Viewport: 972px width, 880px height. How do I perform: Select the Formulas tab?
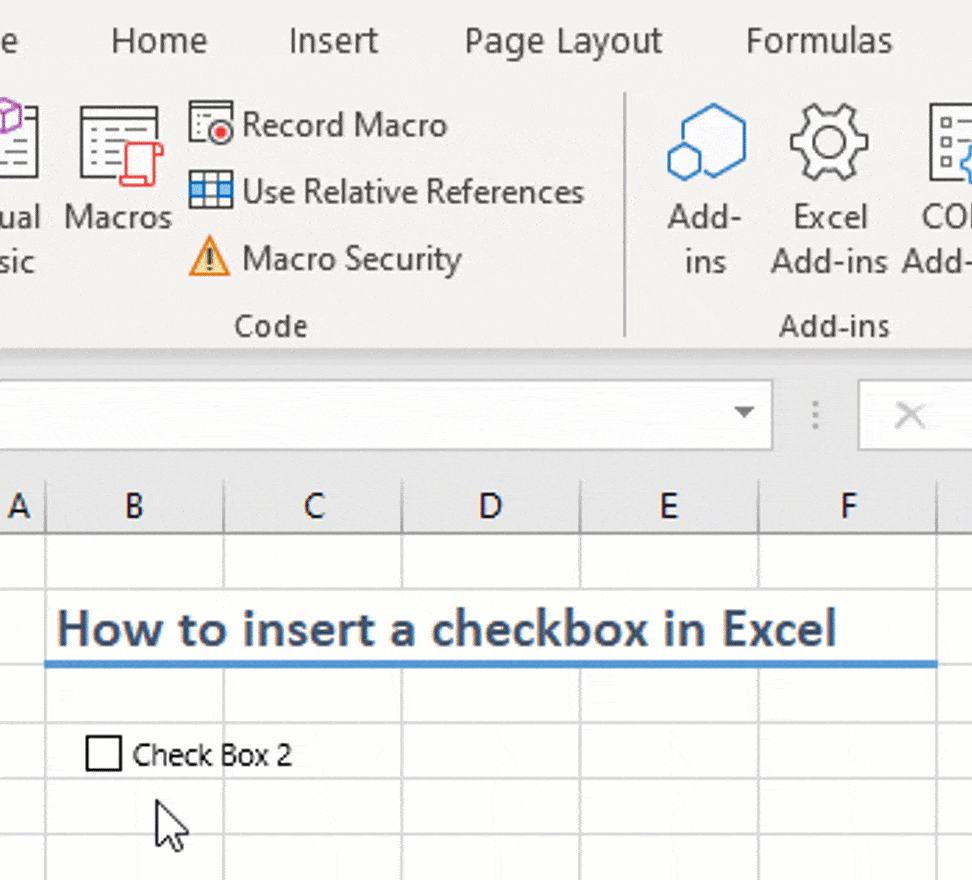click(x=819, y=40)
